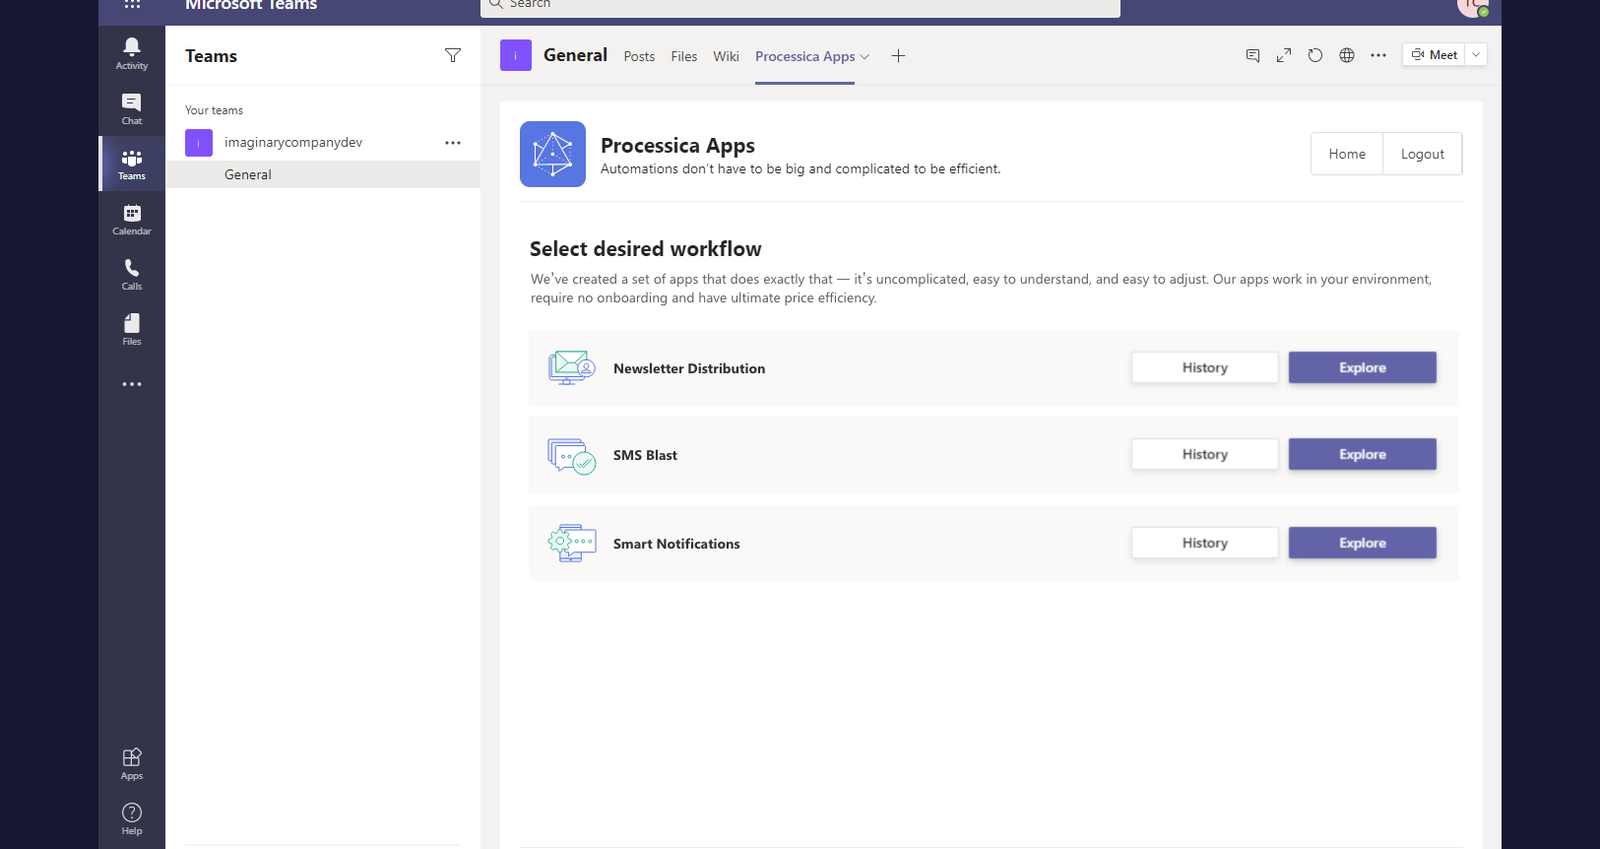Click the Home button
Viewport: 1600px width, 849px height.
click(1347, 154)
